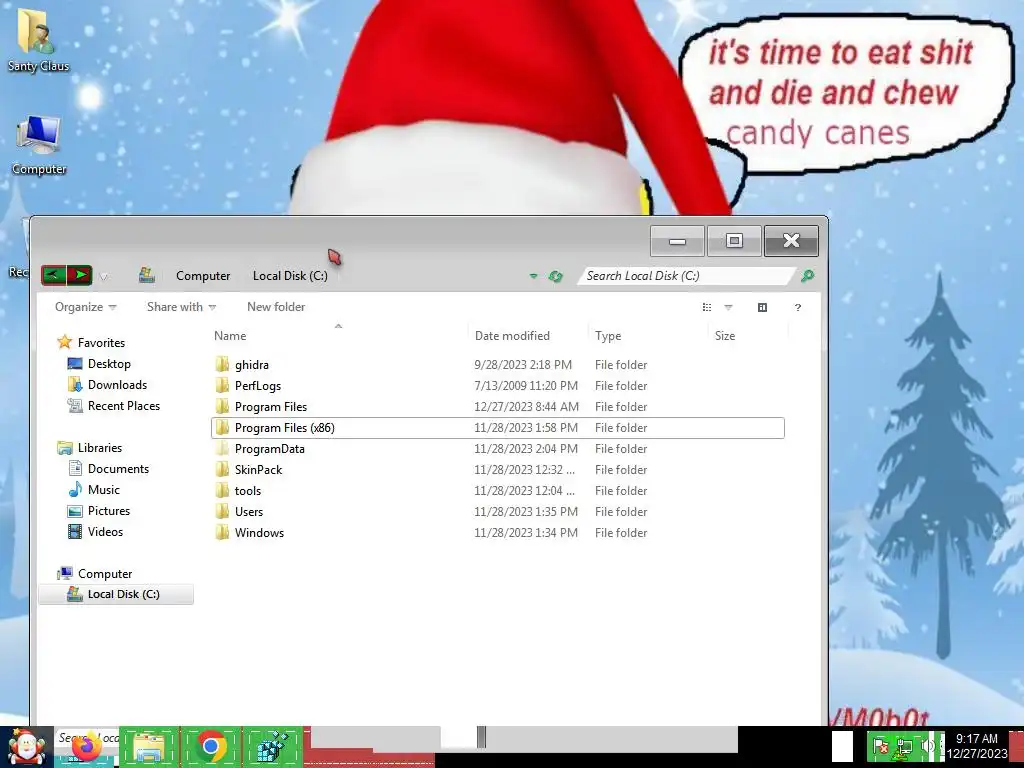Viewport: 1024px width, 768px height.
Task: Select the Program Files (x86) folder
Action: coord(498,428)
